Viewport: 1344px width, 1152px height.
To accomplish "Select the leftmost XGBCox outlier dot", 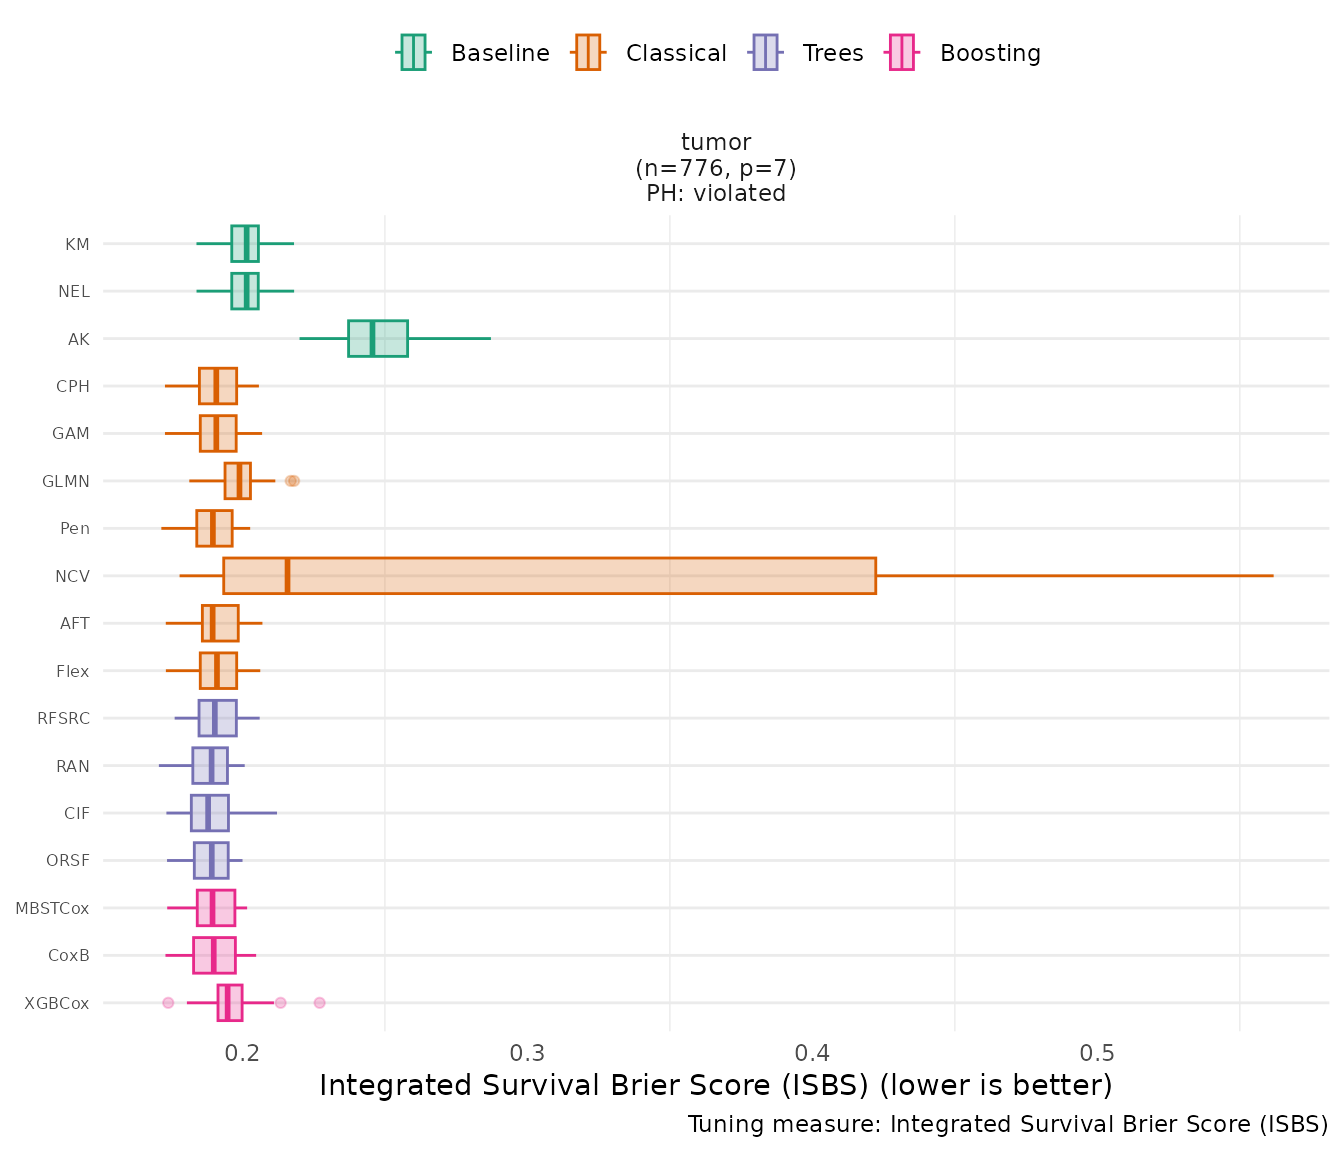I will [168, 1003].
